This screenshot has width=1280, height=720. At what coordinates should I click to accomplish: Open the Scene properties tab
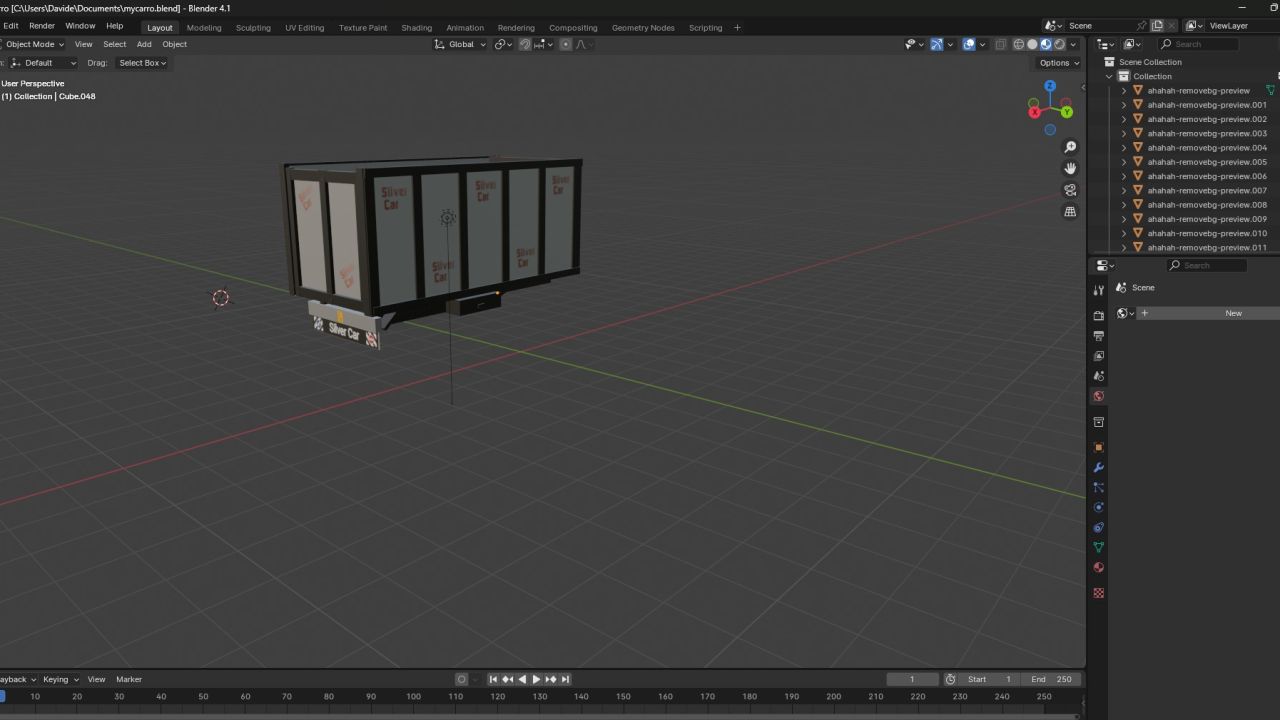pos(1099,376)
